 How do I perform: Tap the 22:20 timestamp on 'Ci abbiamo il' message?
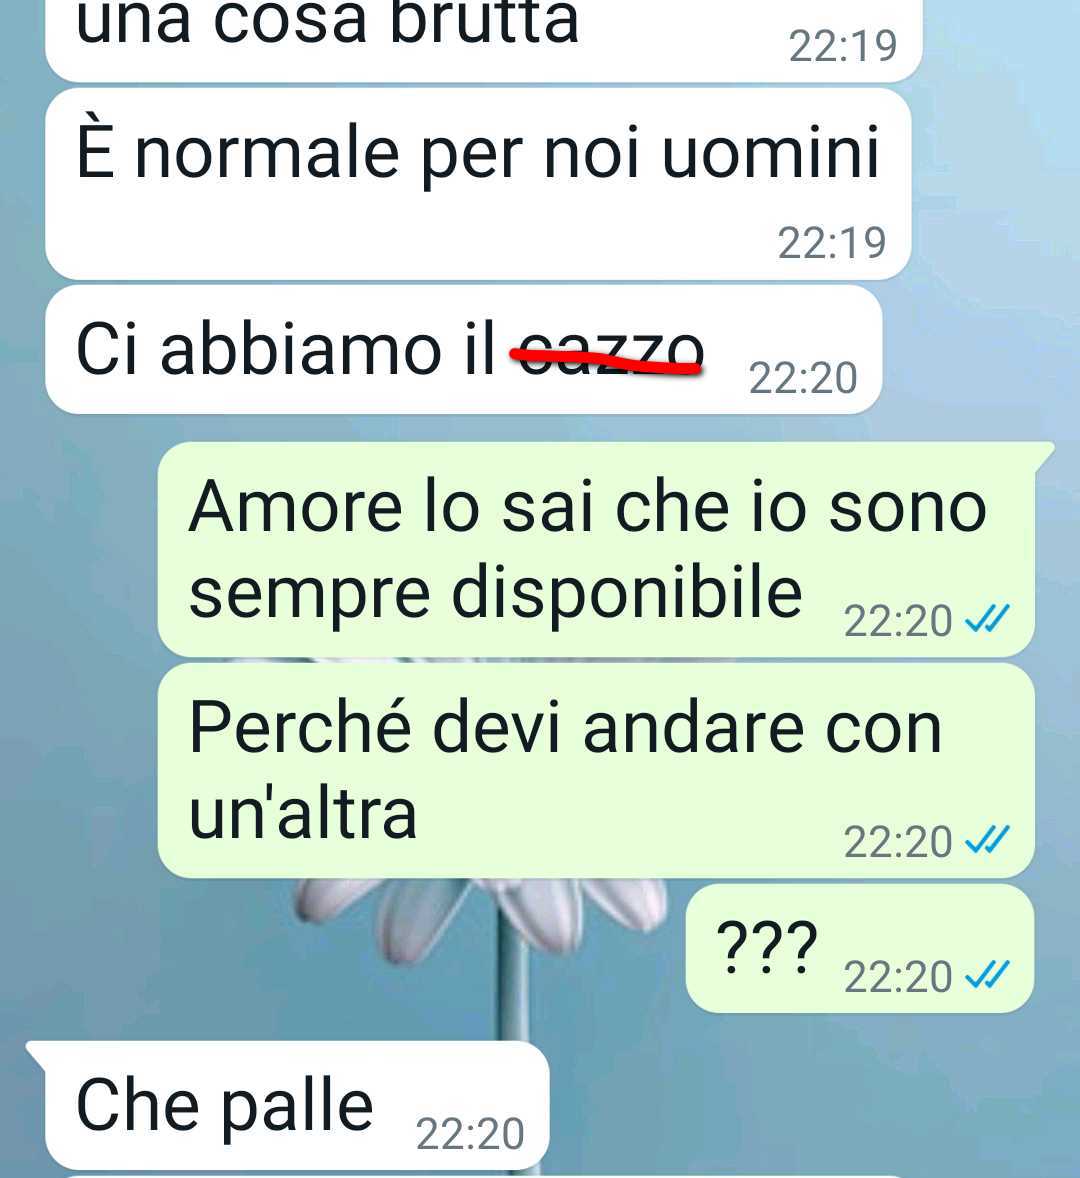803,377
